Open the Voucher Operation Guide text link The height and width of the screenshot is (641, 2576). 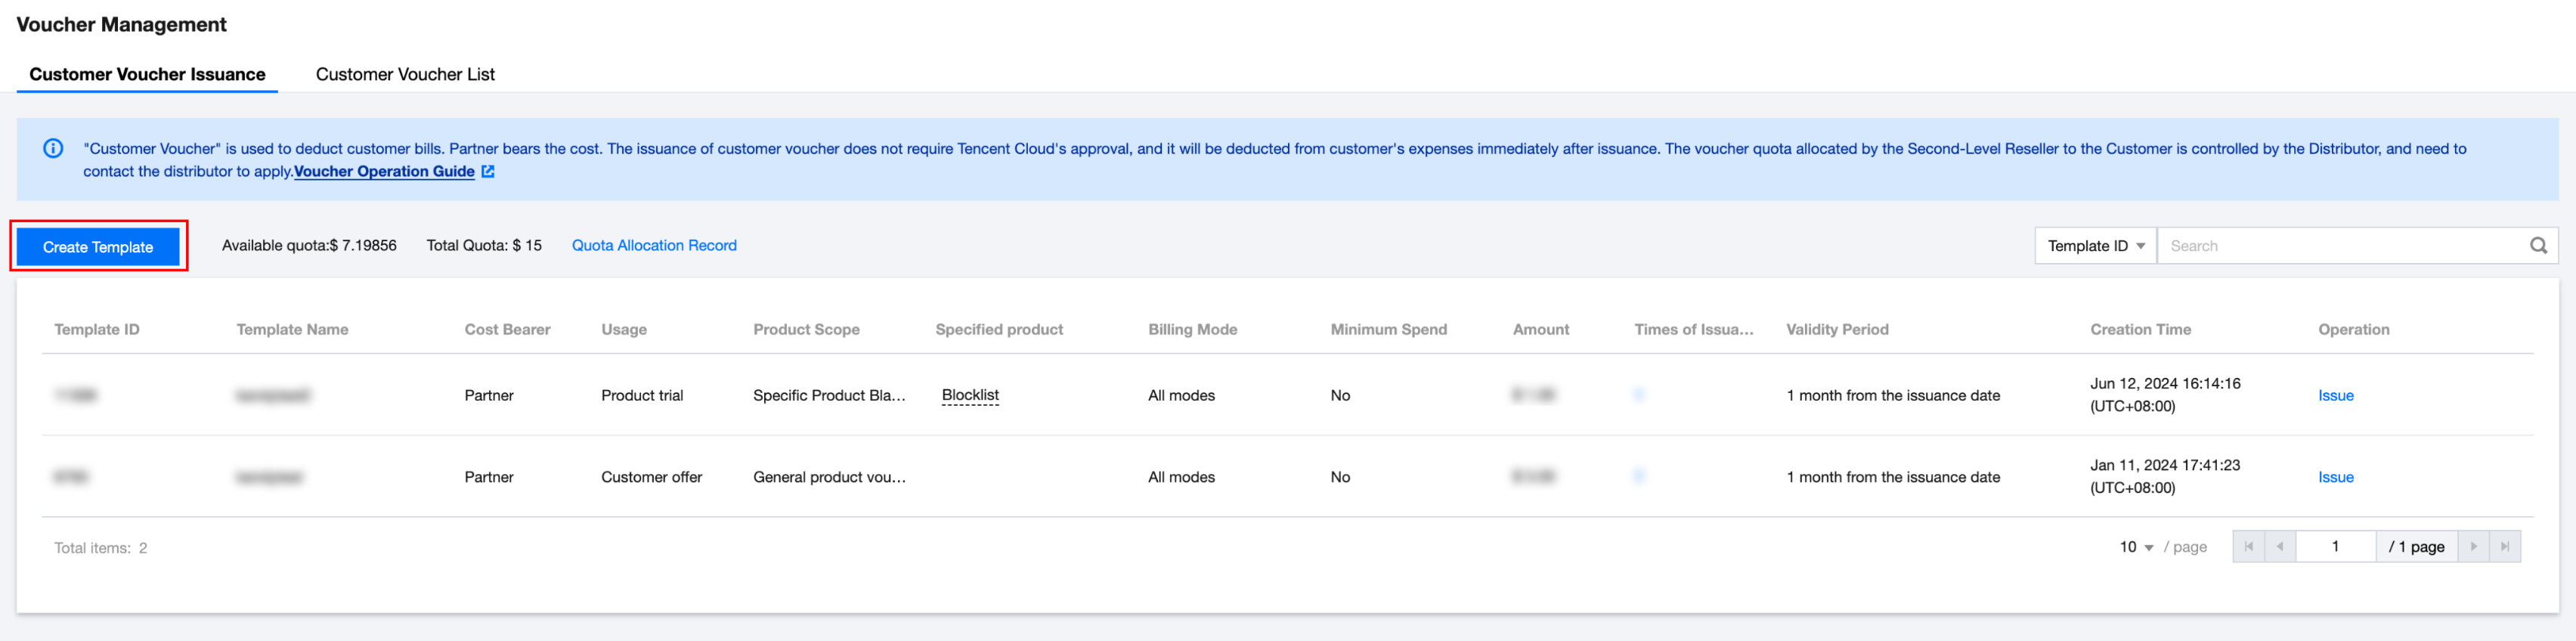coord(384,172)
